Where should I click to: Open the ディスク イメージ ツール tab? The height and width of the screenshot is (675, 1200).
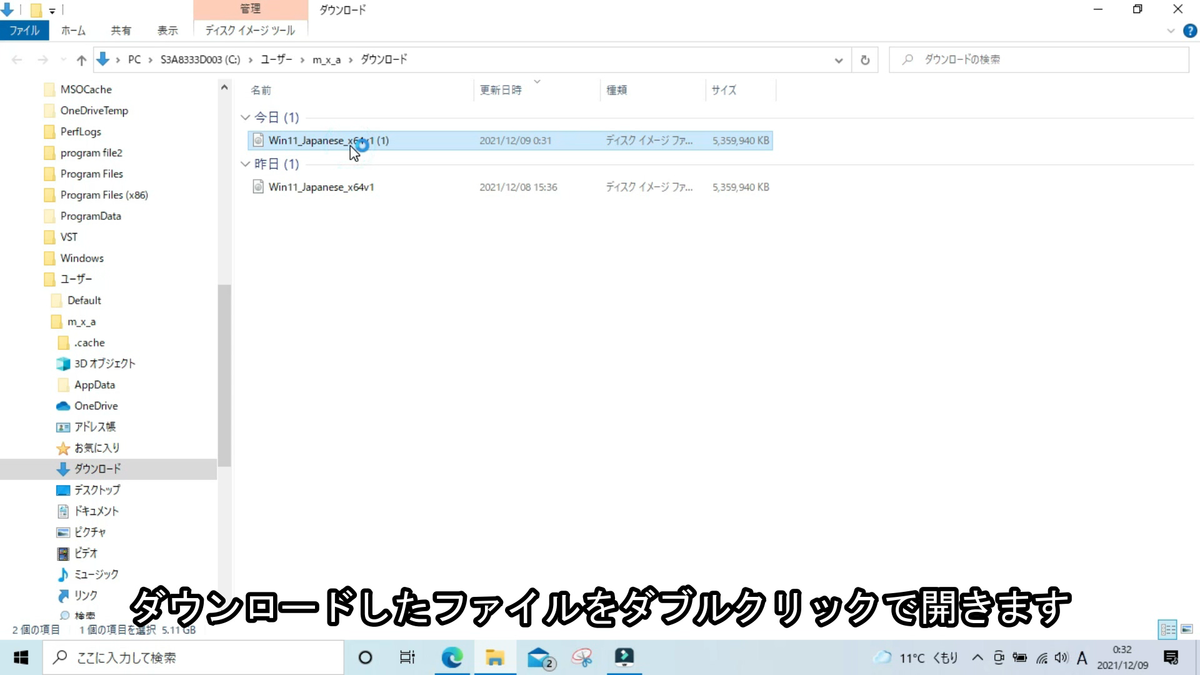(250, 31)
